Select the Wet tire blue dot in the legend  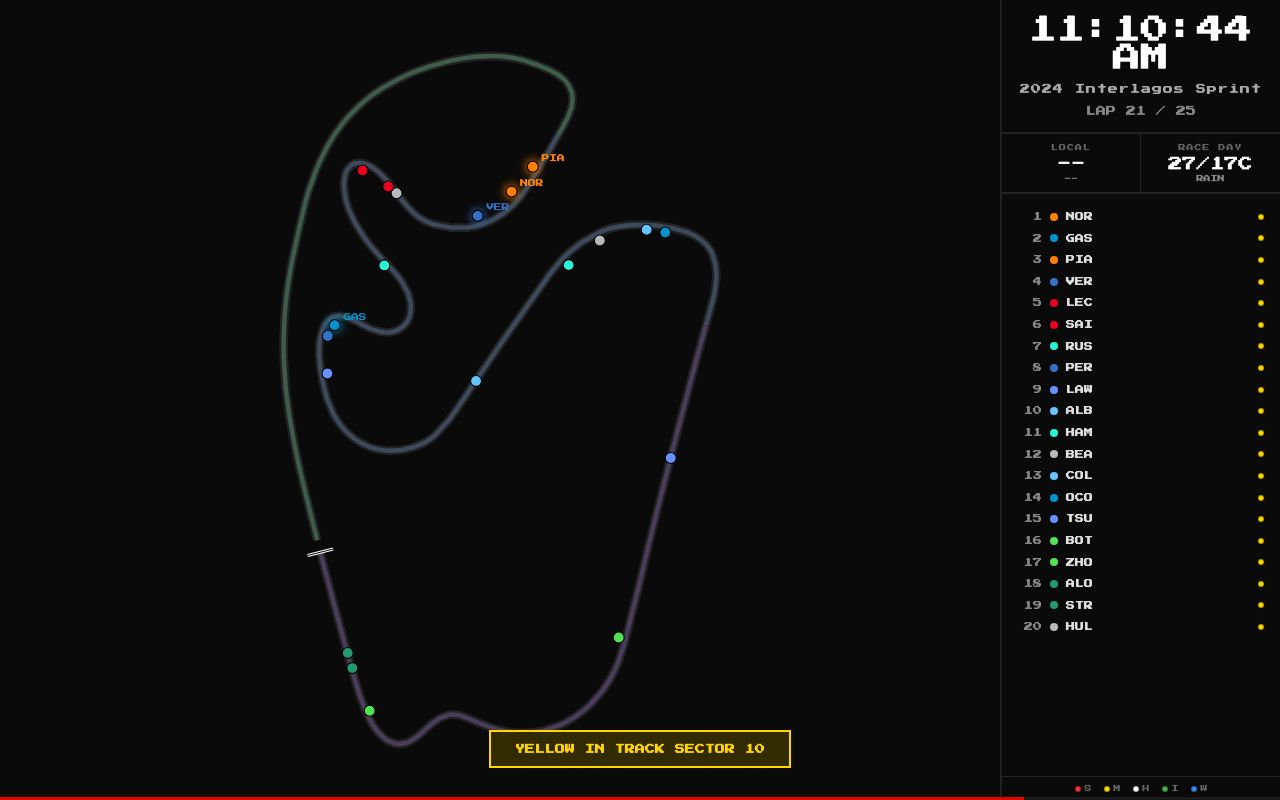click(x=1193, y=788)
